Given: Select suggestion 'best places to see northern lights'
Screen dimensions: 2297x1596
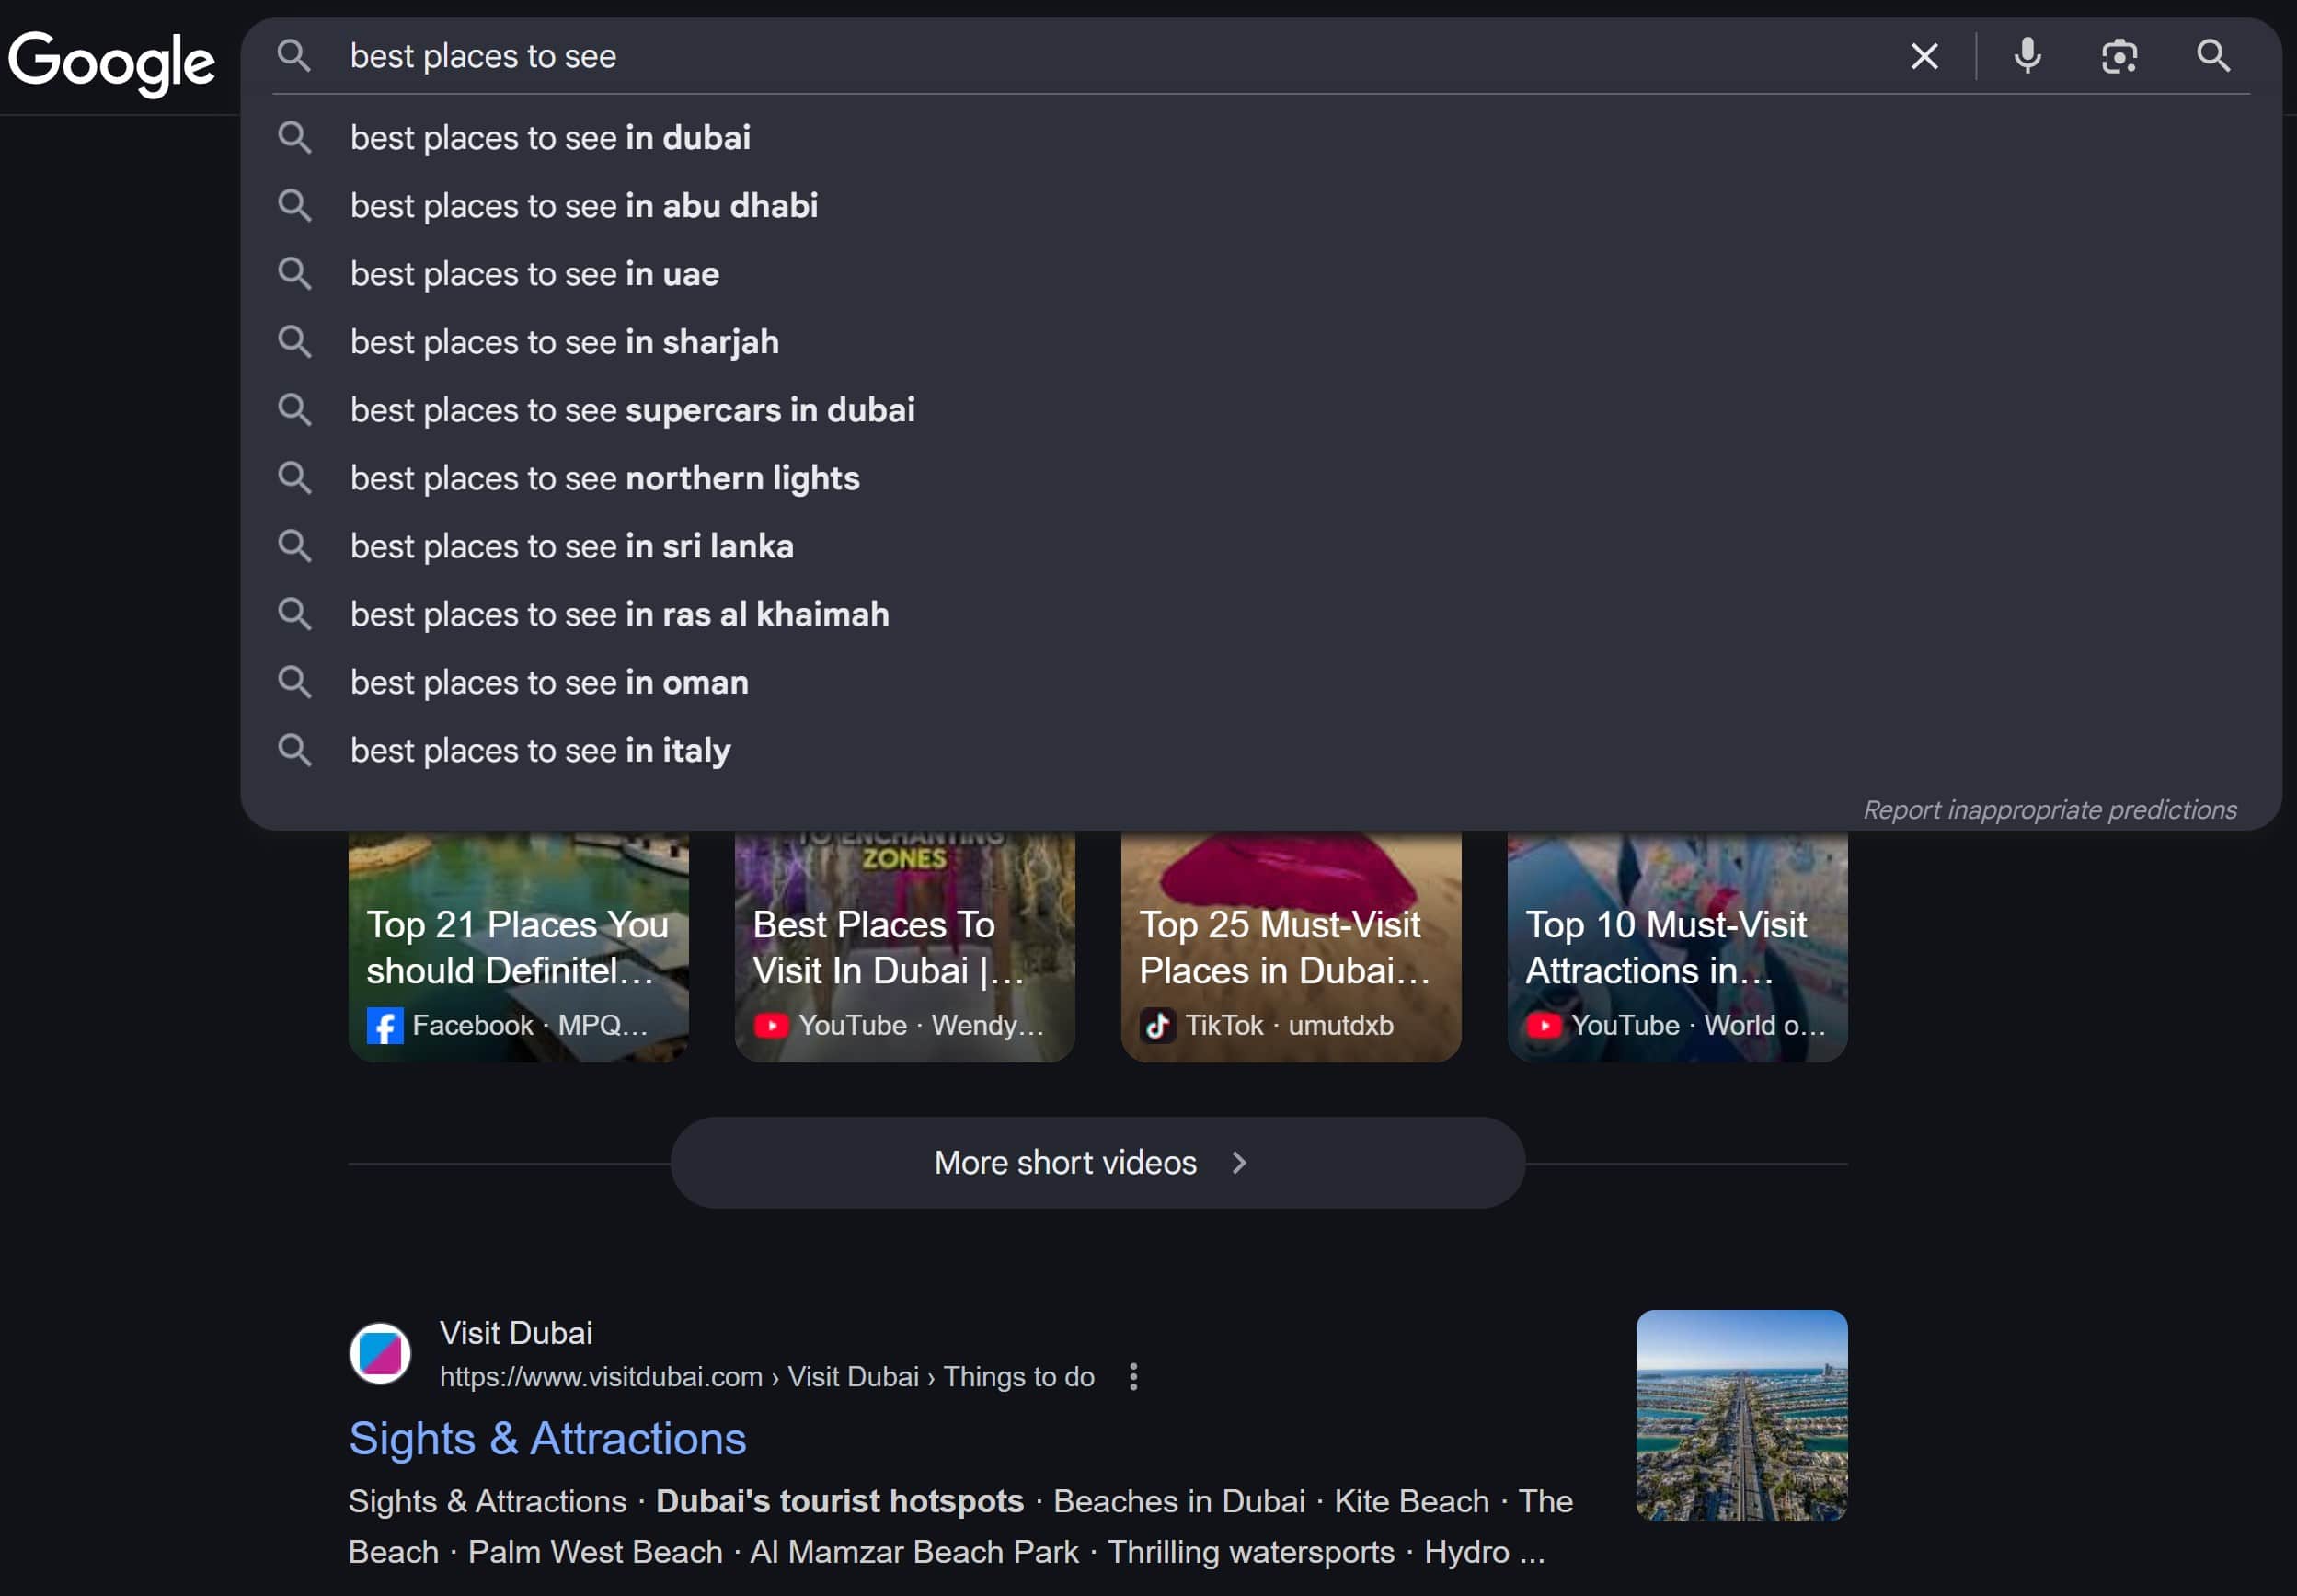Looking at the screenshot, I should pyautogui.click(x=1260, y=477).
